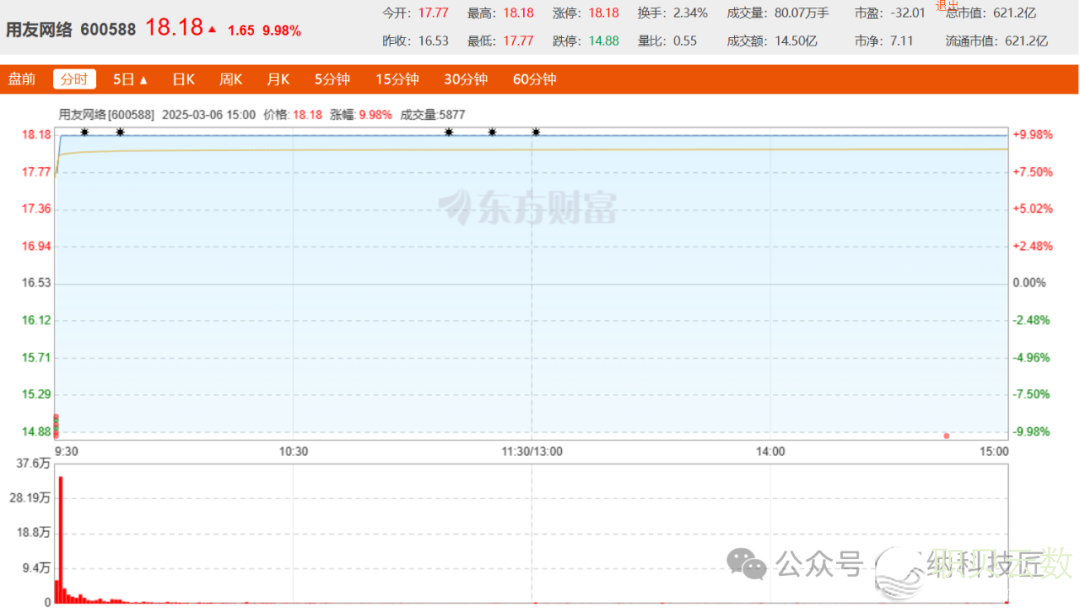Screen dimensions: 1080x608
Task: Select the 15分钟 interval tab
Action: [x=397, y=79]
